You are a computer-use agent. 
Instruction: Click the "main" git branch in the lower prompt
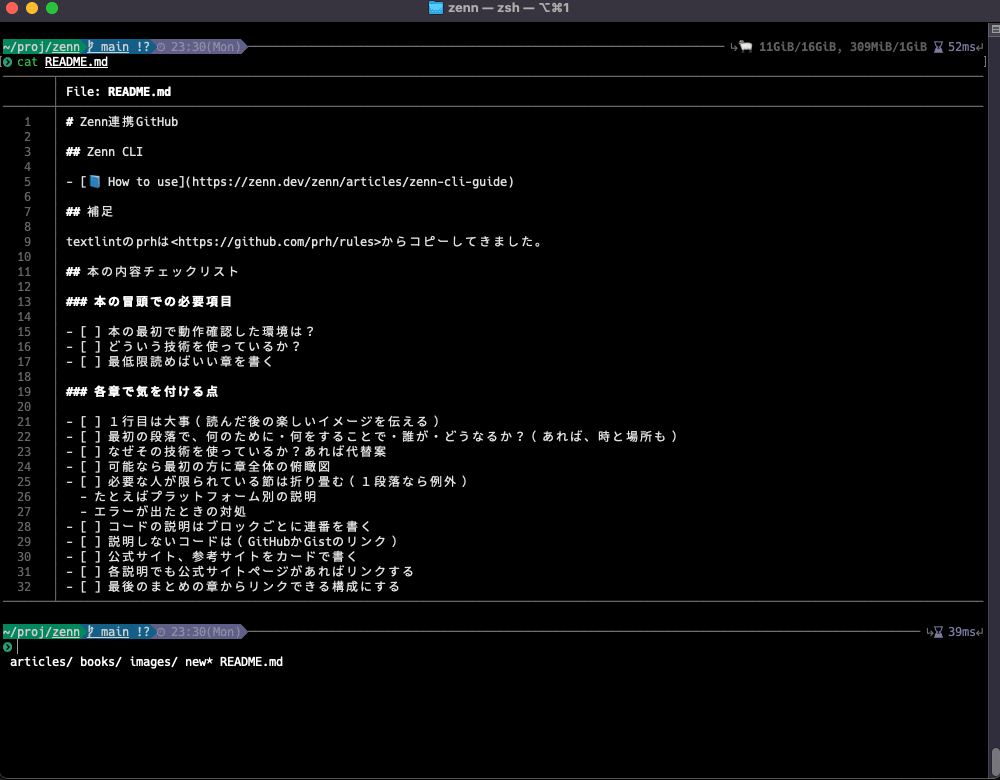point(115,632)
